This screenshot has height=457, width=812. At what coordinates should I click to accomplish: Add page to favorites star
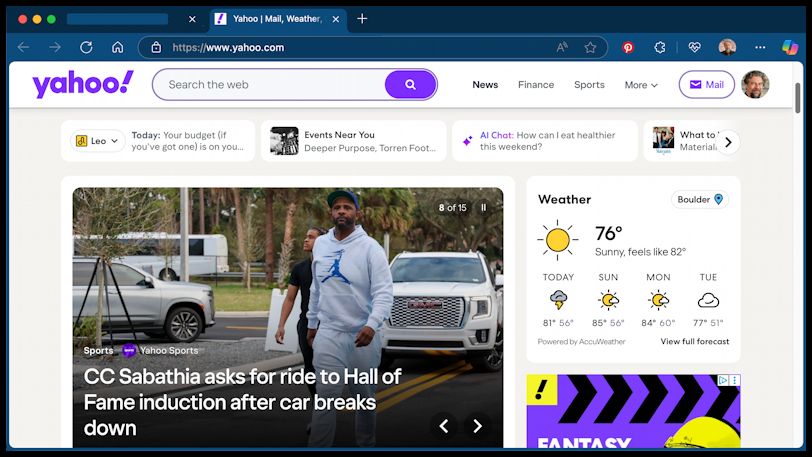click(x=590, y=48)
